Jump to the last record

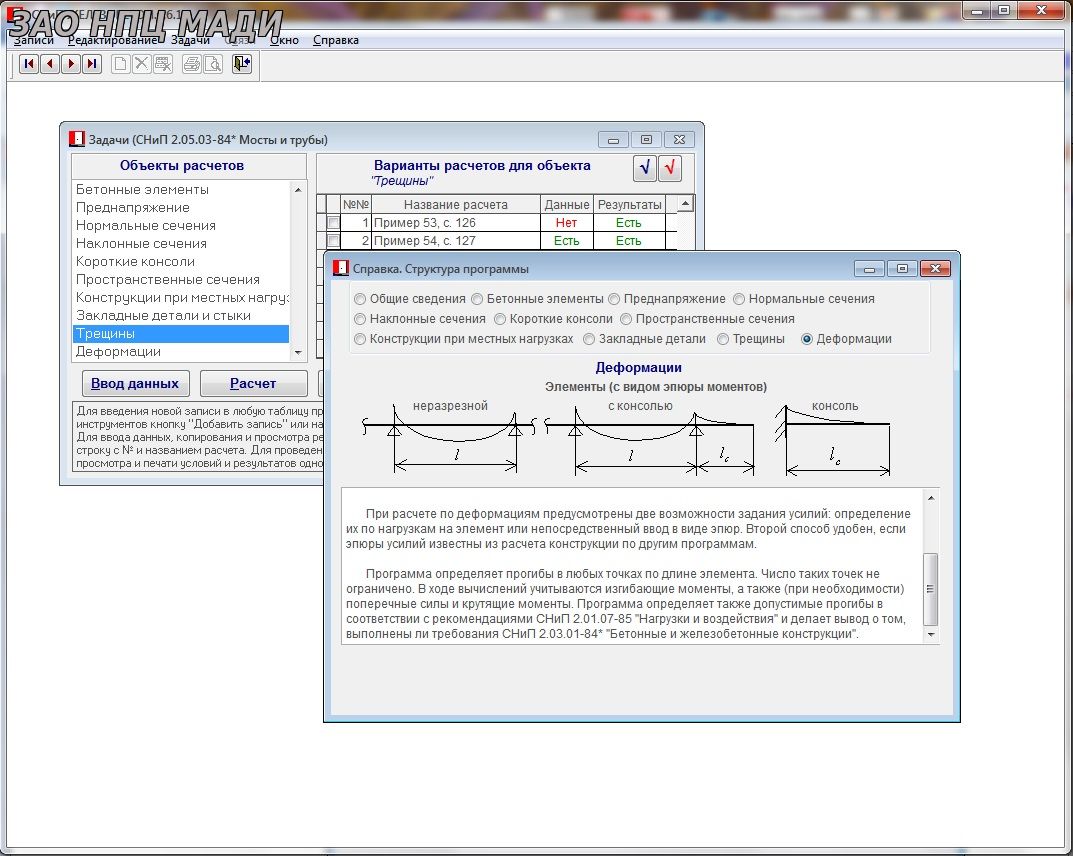92,64
